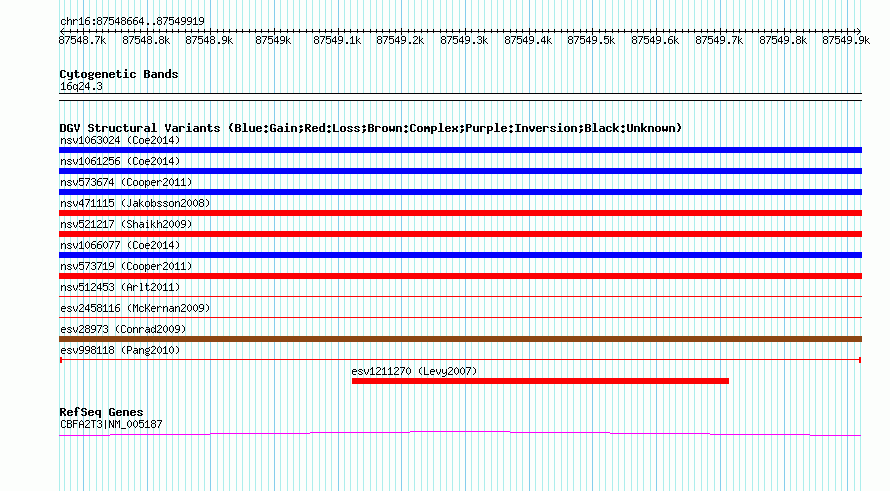Click the 87549k ruler tick label
The width and height of the screenshot is (890, 491).
click(273, 40)
